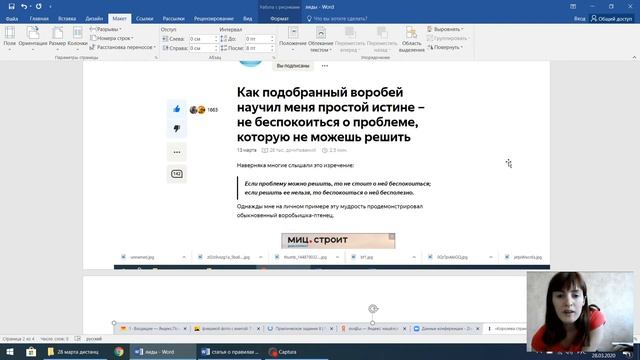This screenshot has height=360, width=640.
Task: Open the Формат picture tools tab
Action: pyautogui.click(x=280, y=18)
